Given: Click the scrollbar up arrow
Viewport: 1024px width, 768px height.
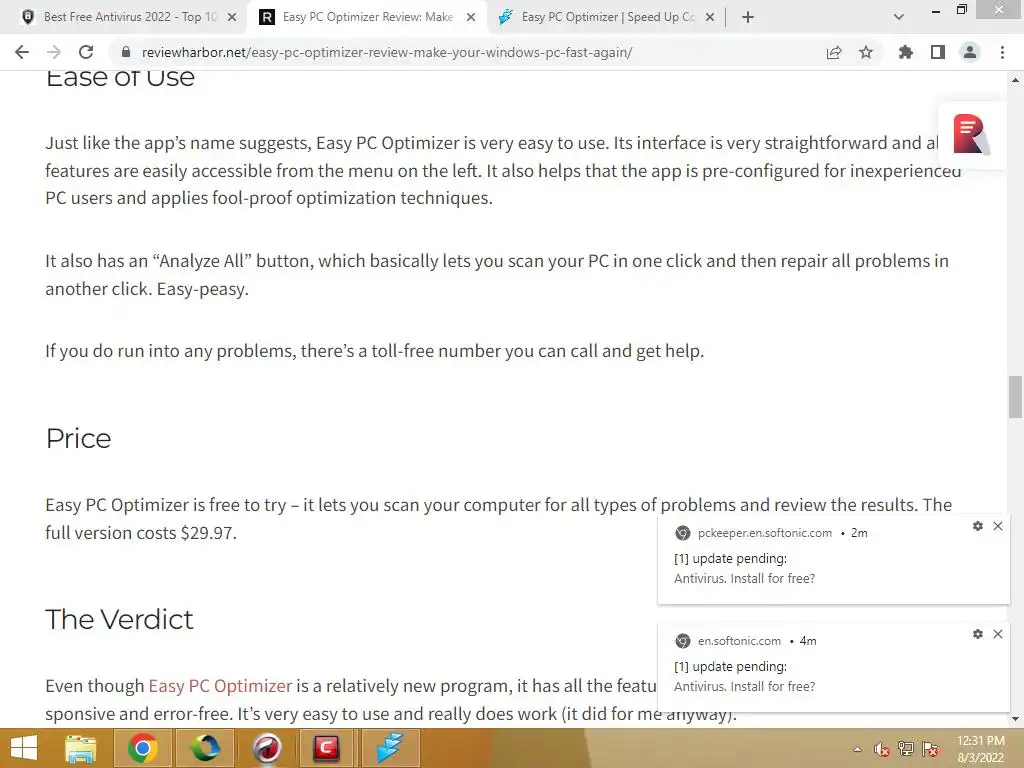Looking at the screenshot, I should tap(1015, 80).
